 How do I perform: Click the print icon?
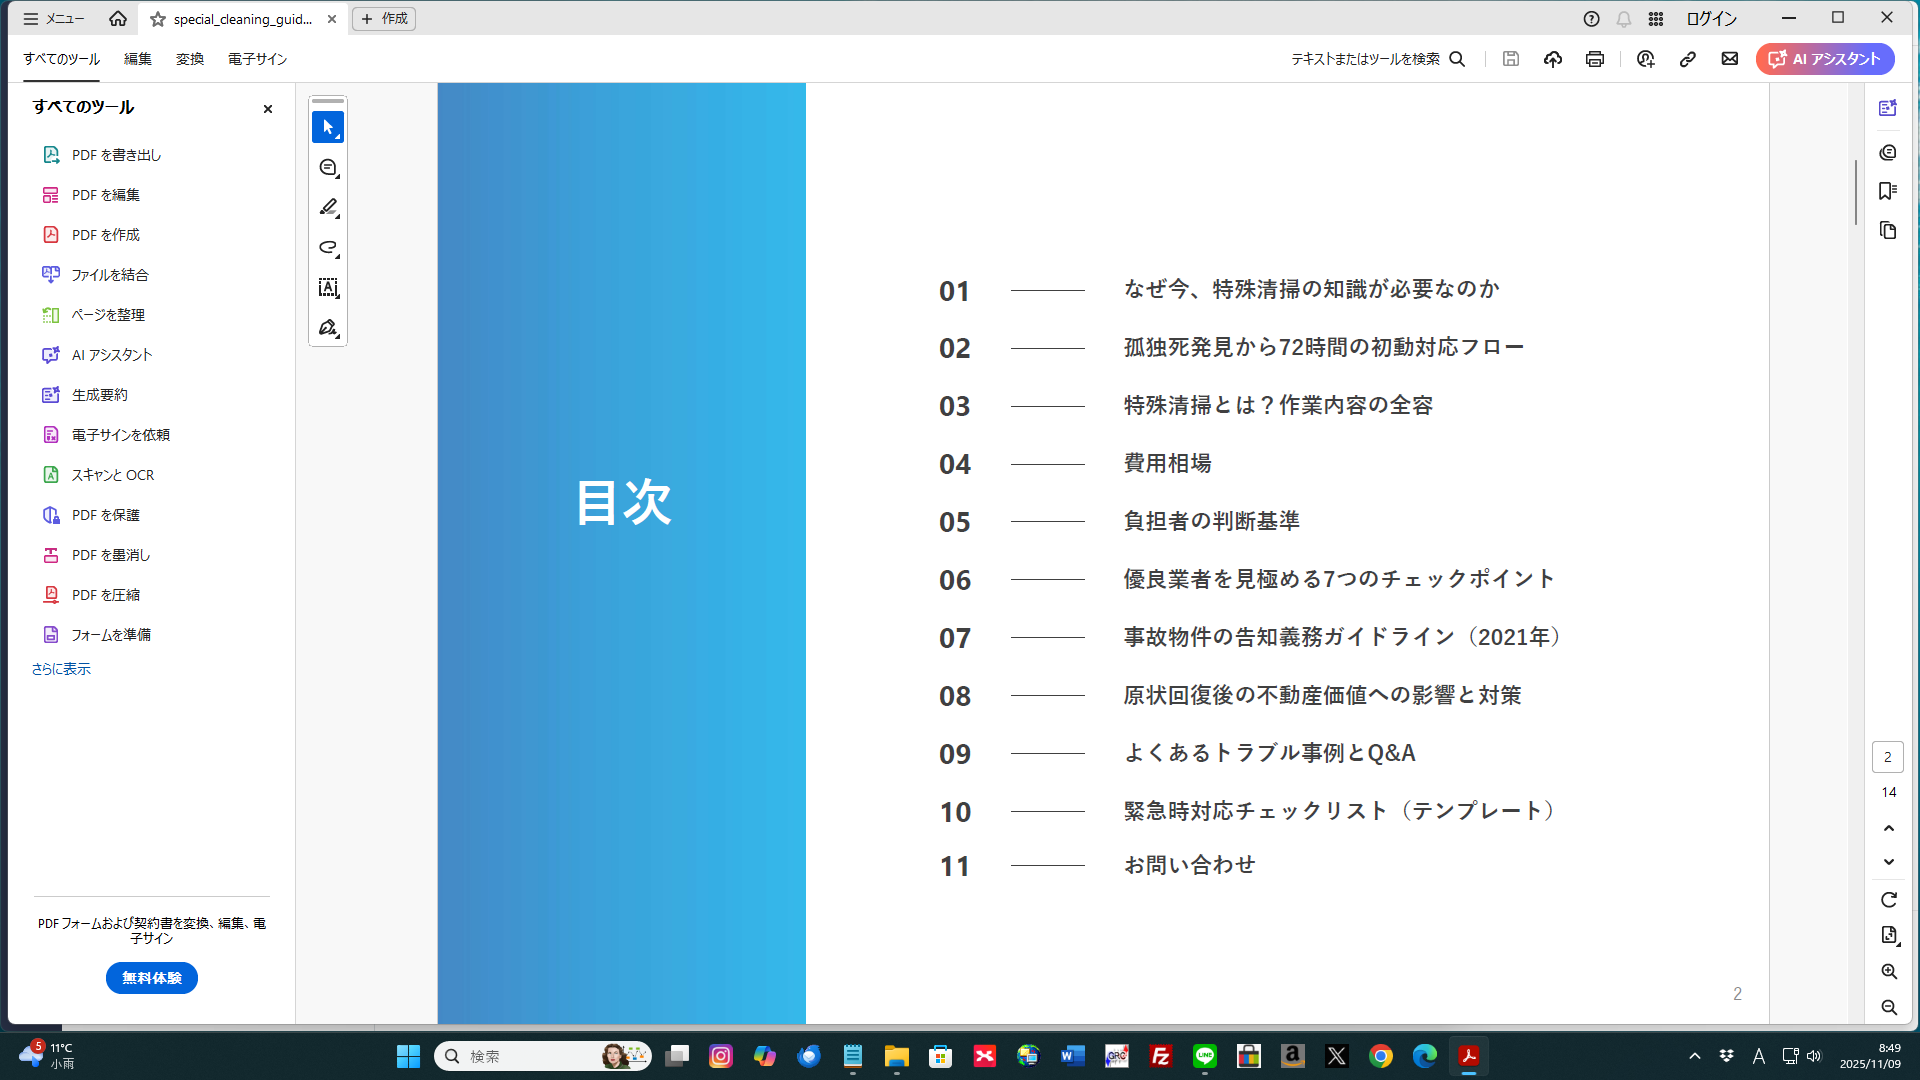tap(1595, 59)
